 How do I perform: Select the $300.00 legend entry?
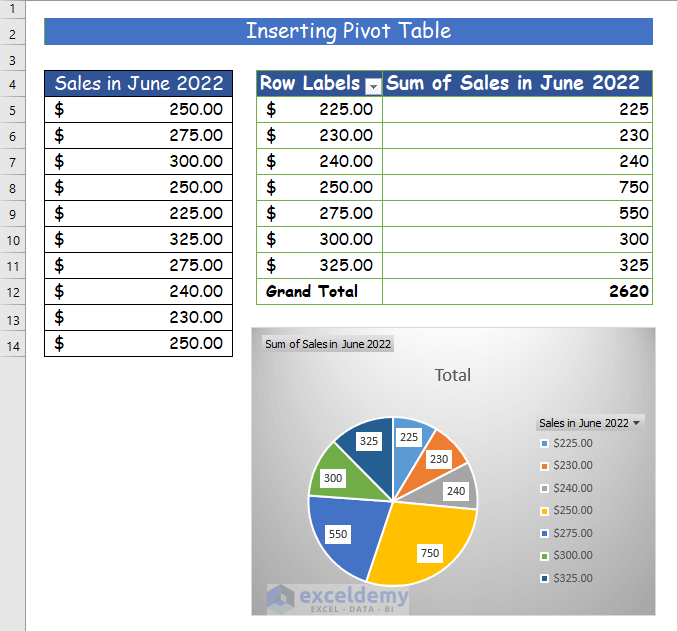pos(567,555)
